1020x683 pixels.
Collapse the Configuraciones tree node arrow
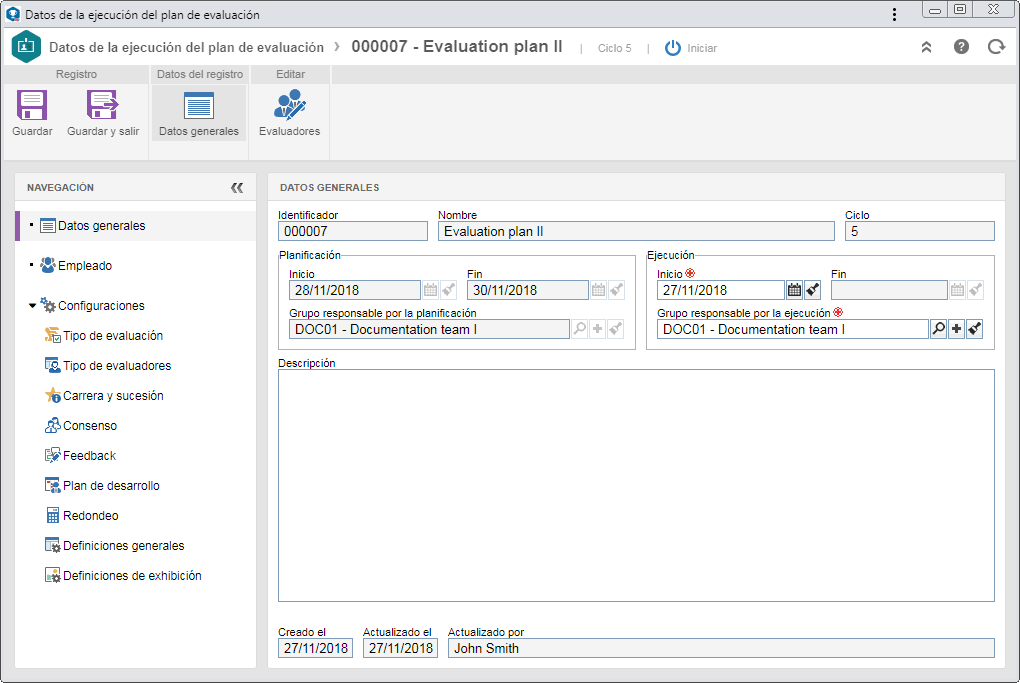[32, 306]
